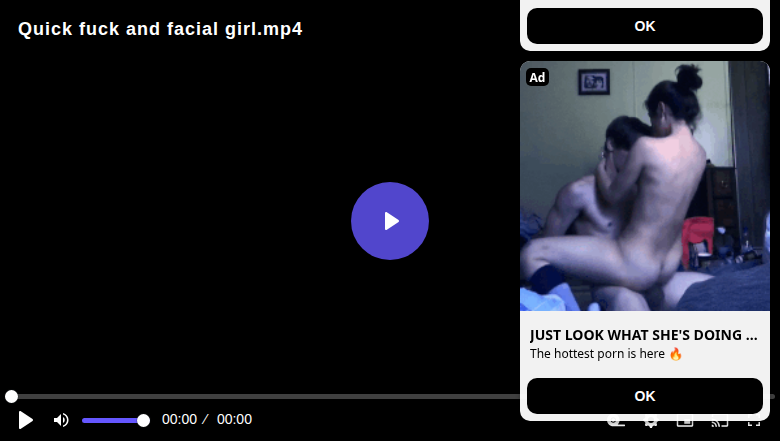Open the settings gear in player controls

(x=650, y=424)
